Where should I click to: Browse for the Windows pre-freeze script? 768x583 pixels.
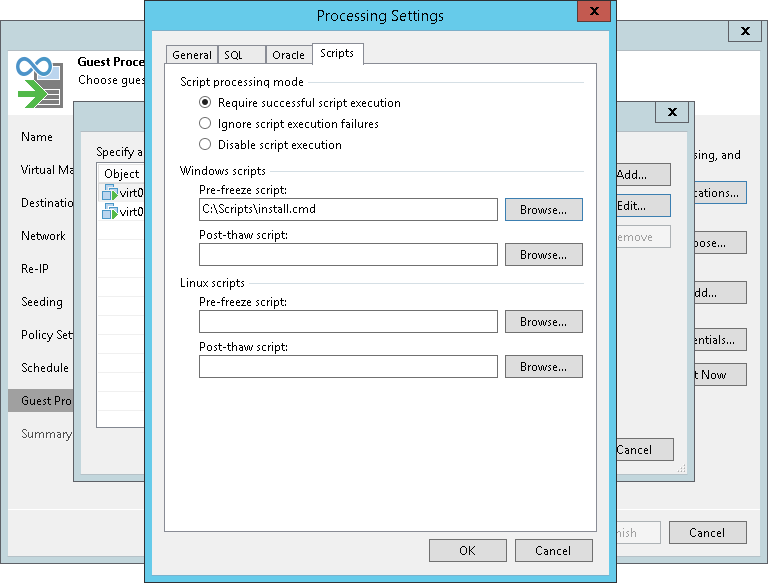point(543,210)
